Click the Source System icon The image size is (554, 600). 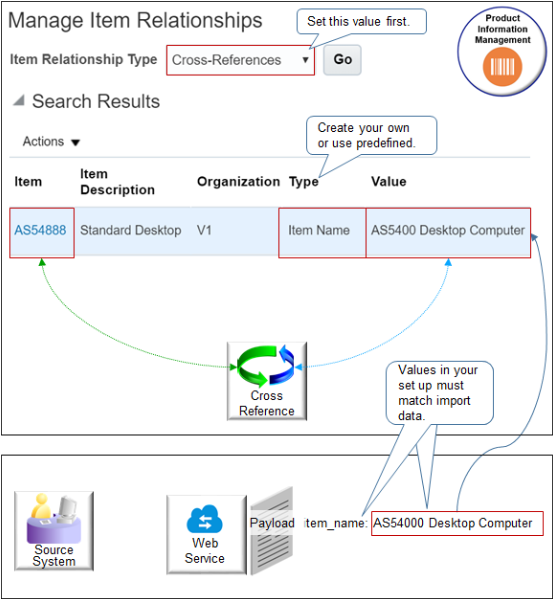(54, 531)
